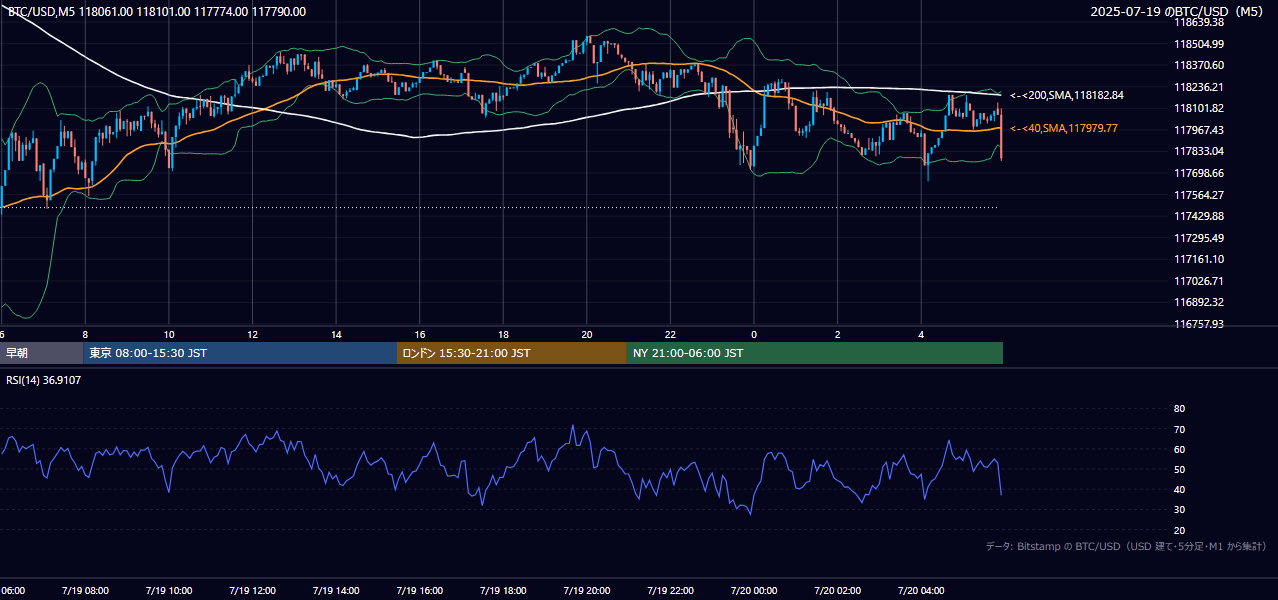Screen dimensions: 1278x600
Task: Click hour tick 14 under price chart
Action: coord(336,335)
